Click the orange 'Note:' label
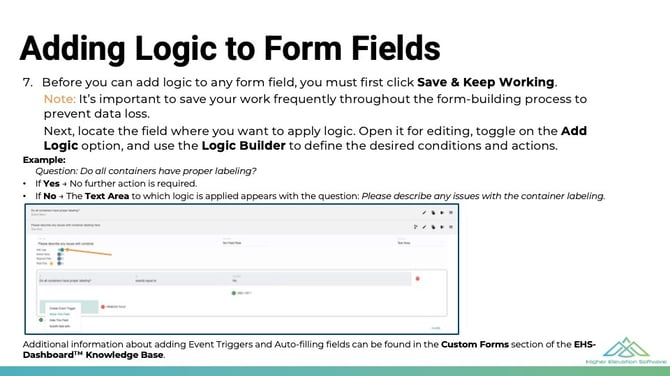The image size is (670, 376). pos(59,99)
